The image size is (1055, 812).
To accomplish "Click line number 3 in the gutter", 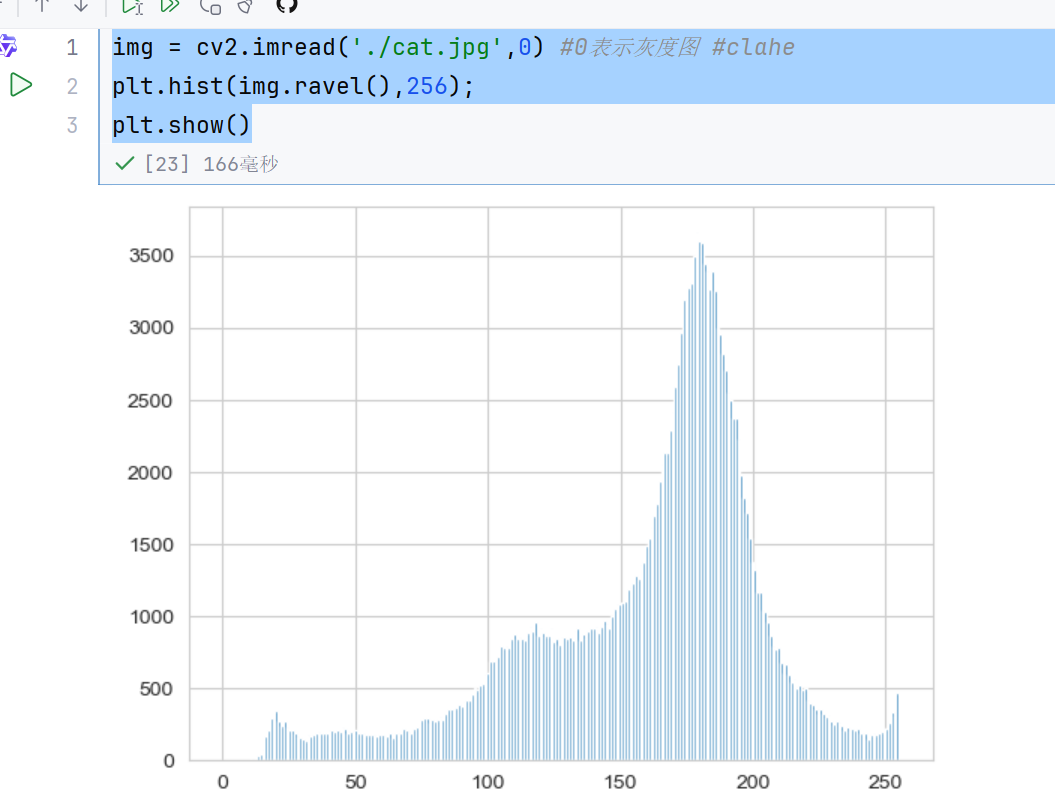I will [72, 125].
